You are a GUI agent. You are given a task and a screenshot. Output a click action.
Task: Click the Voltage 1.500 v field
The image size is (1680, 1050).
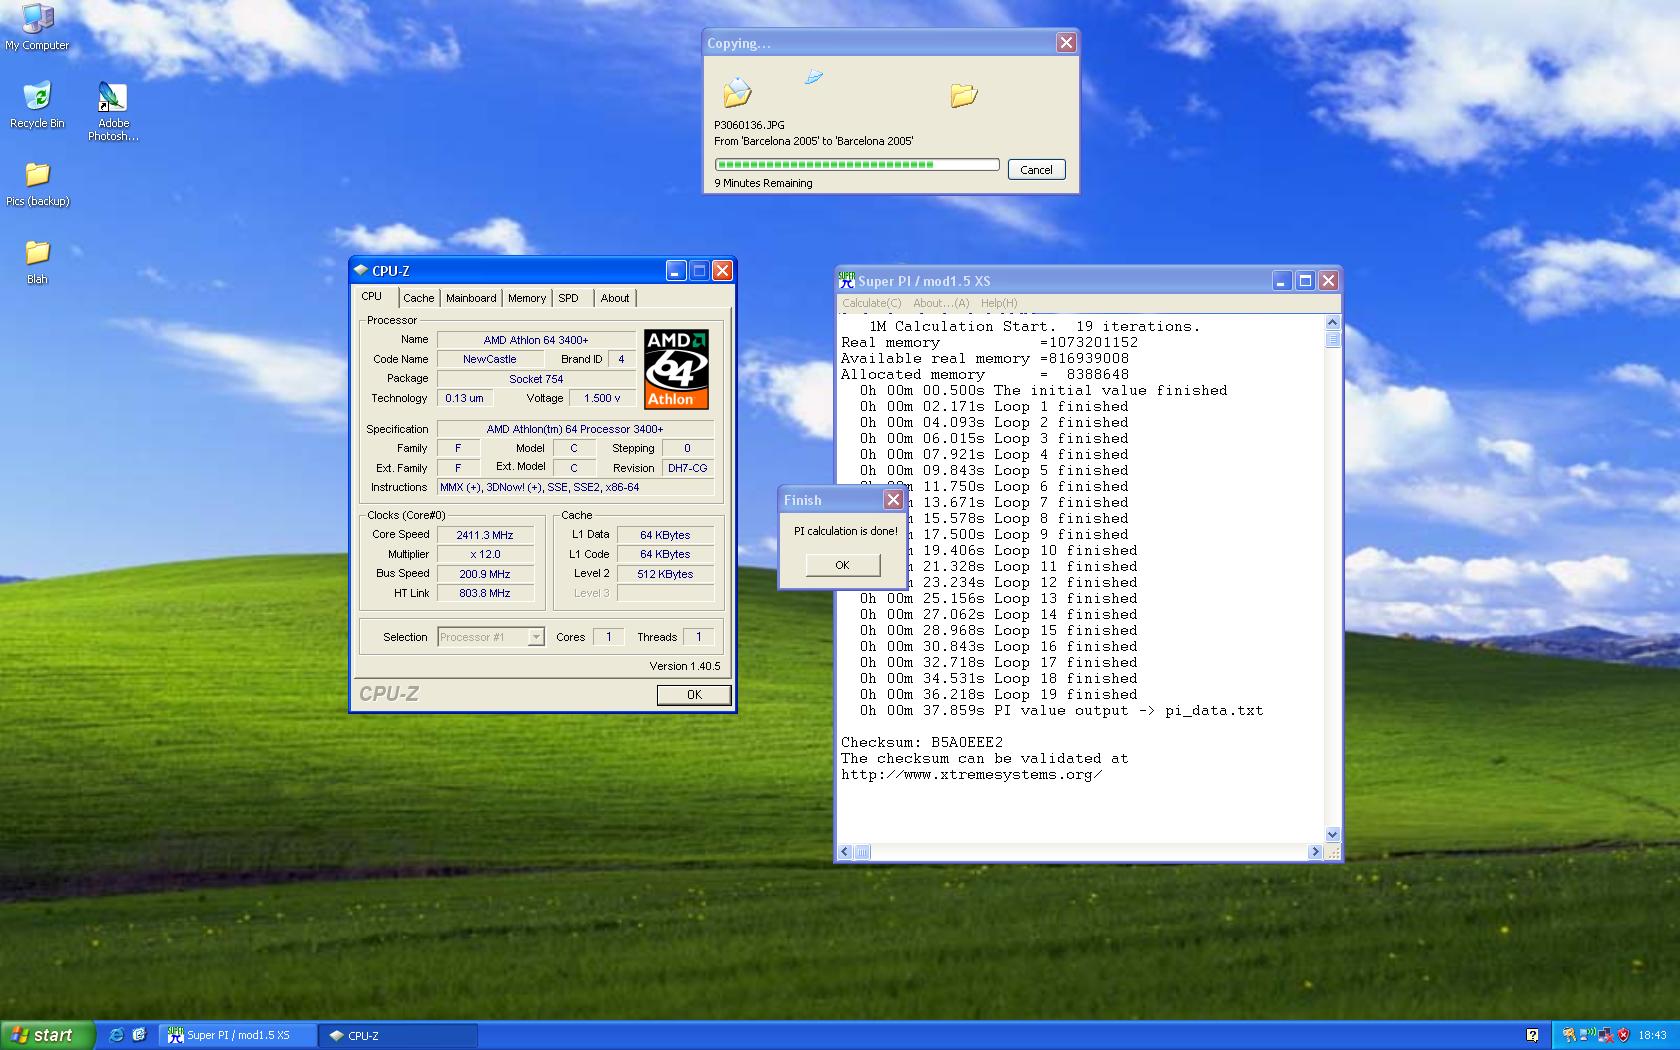pos(602,398)
